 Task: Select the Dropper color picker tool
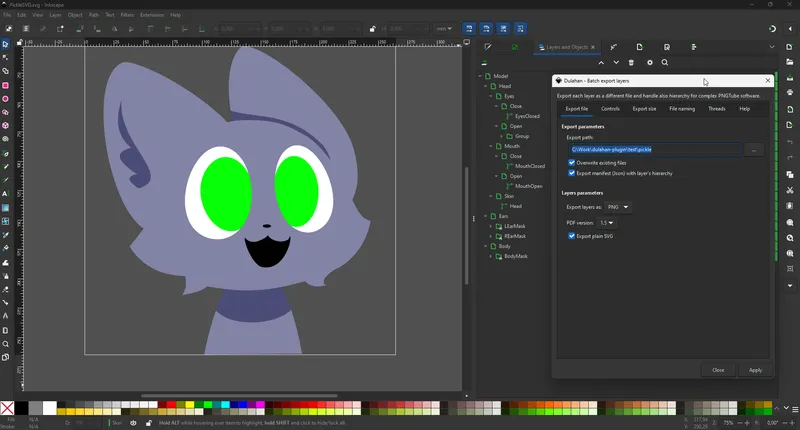click(5, 235)
